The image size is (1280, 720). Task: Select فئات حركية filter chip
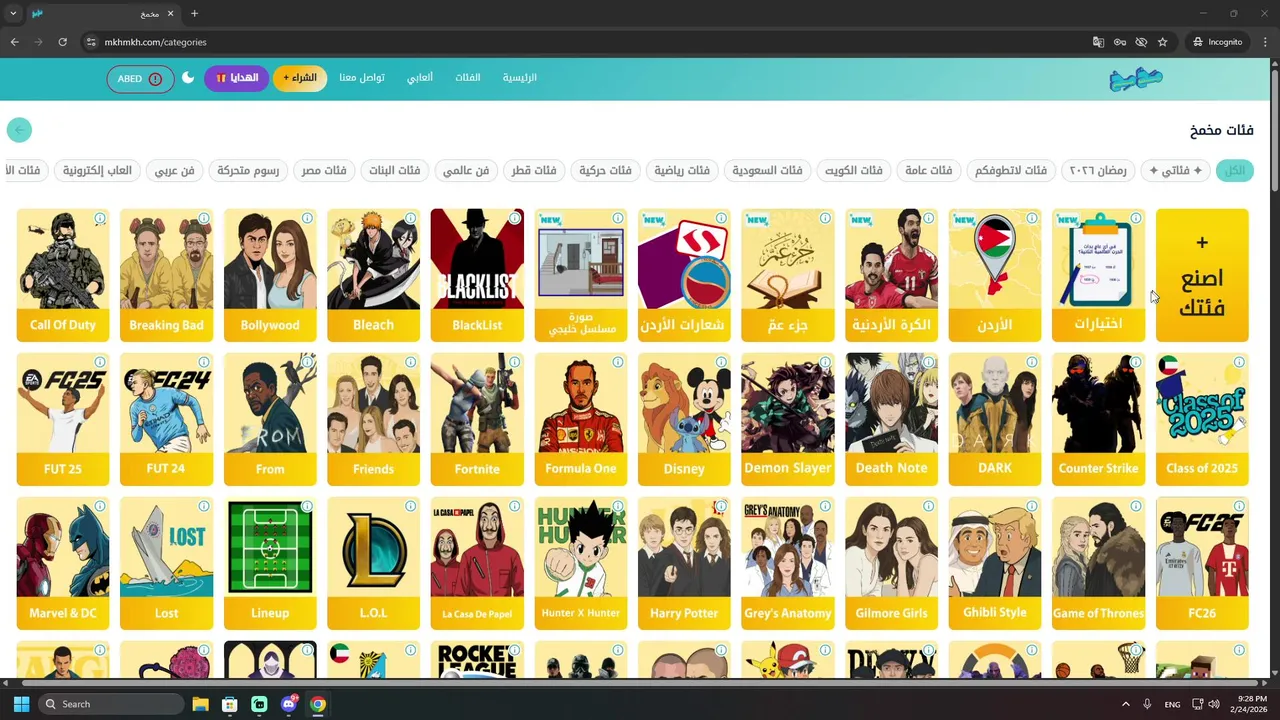point(606,171)
